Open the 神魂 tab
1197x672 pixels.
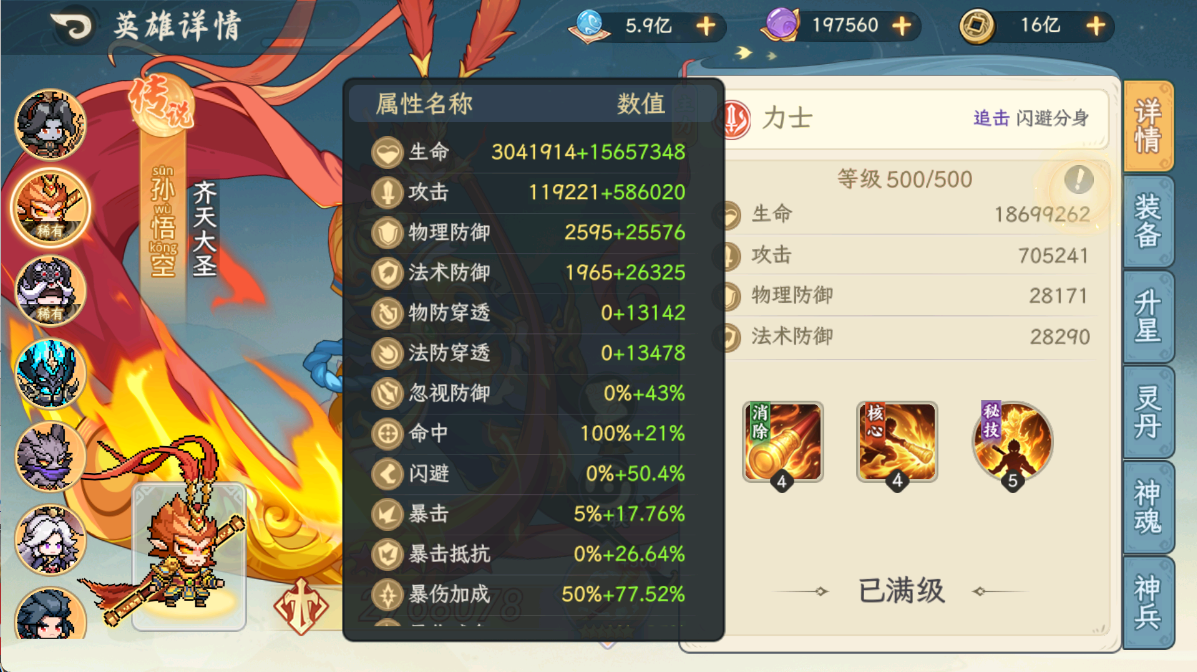[x=1147, y=507]
